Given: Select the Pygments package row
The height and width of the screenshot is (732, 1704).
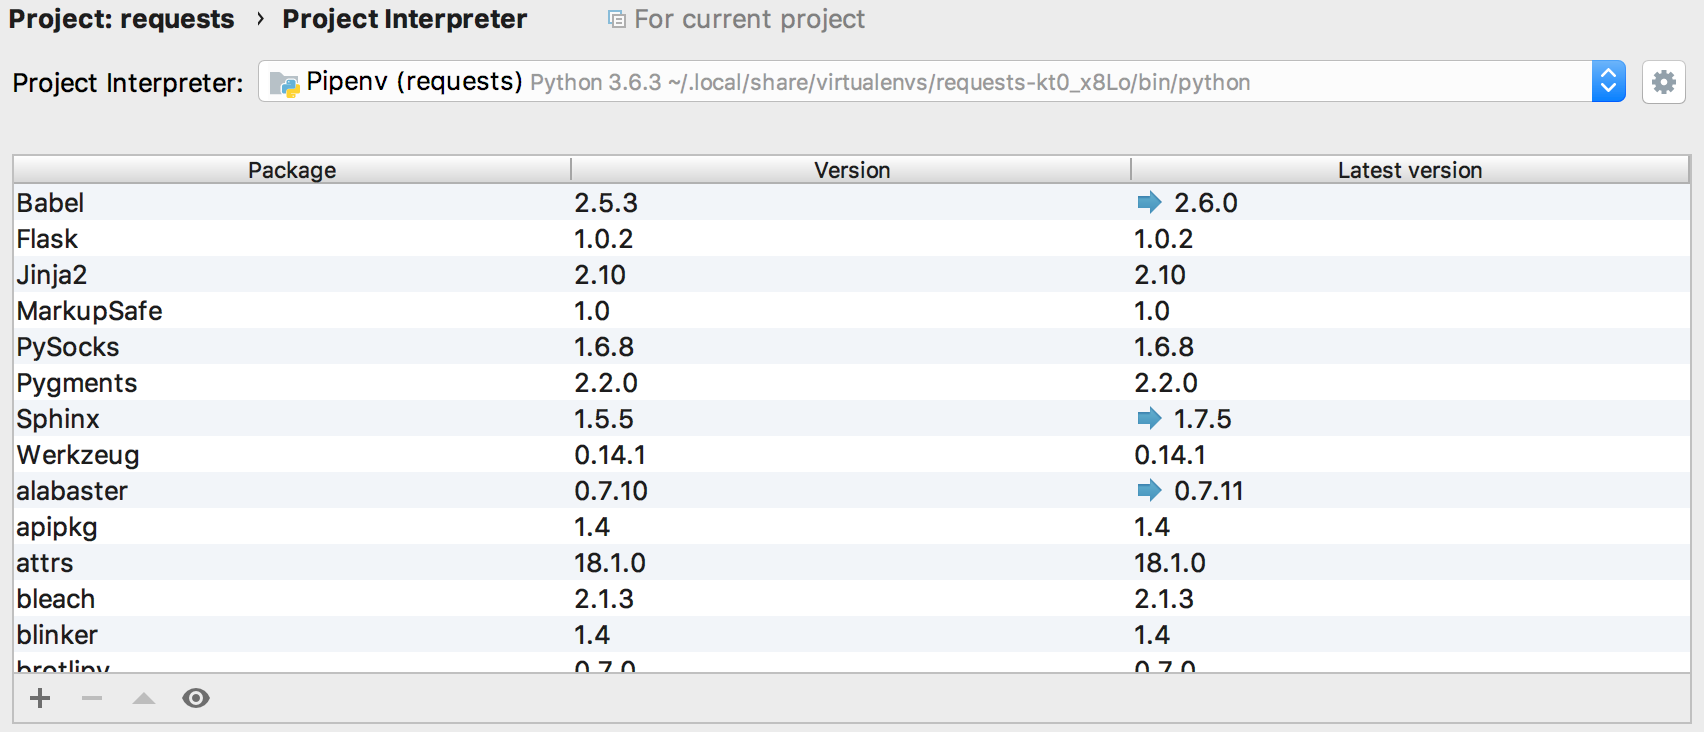Looking at the screenshot, I should point(851,382).
